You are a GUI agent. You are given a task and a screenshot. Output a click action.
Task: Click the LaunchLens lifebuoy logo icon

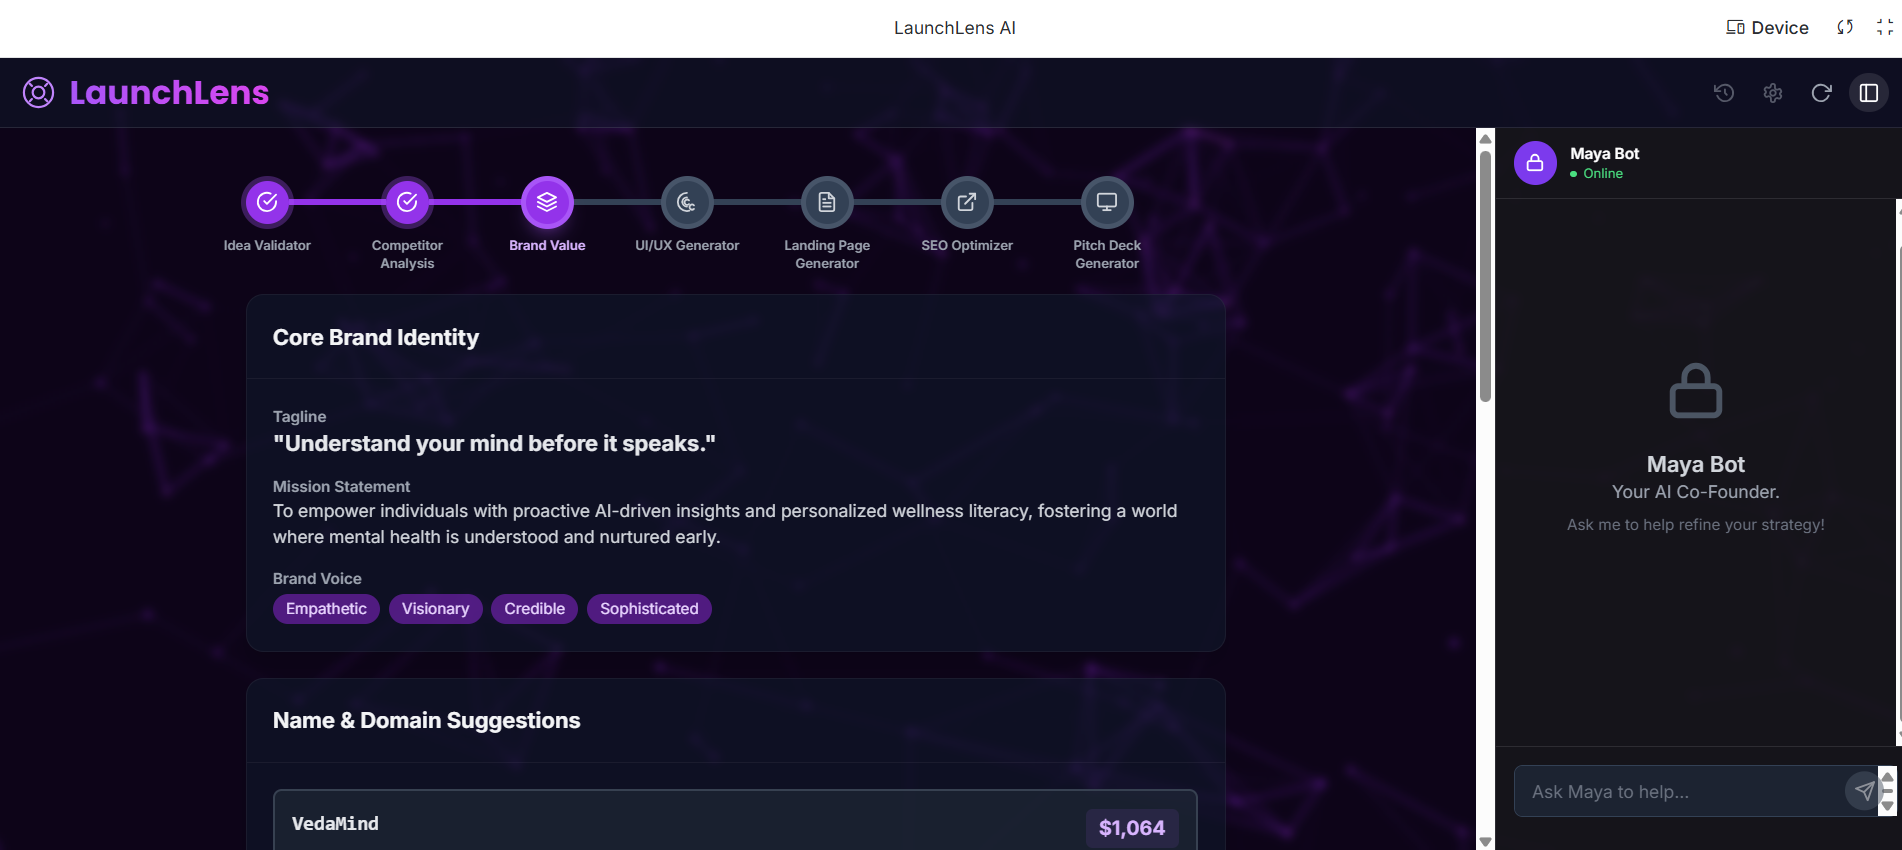(x=39, y=93)
